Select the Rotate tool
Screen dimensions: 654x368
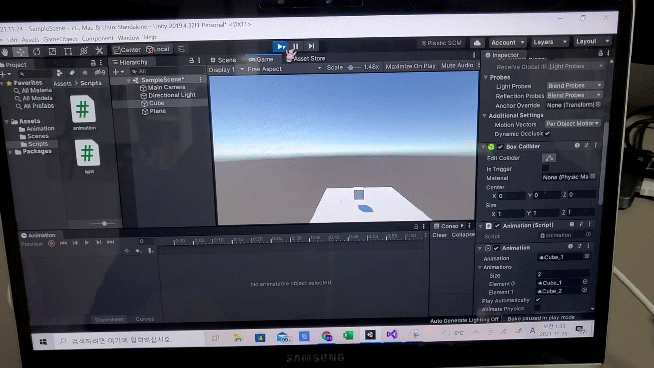click(37, 51)
